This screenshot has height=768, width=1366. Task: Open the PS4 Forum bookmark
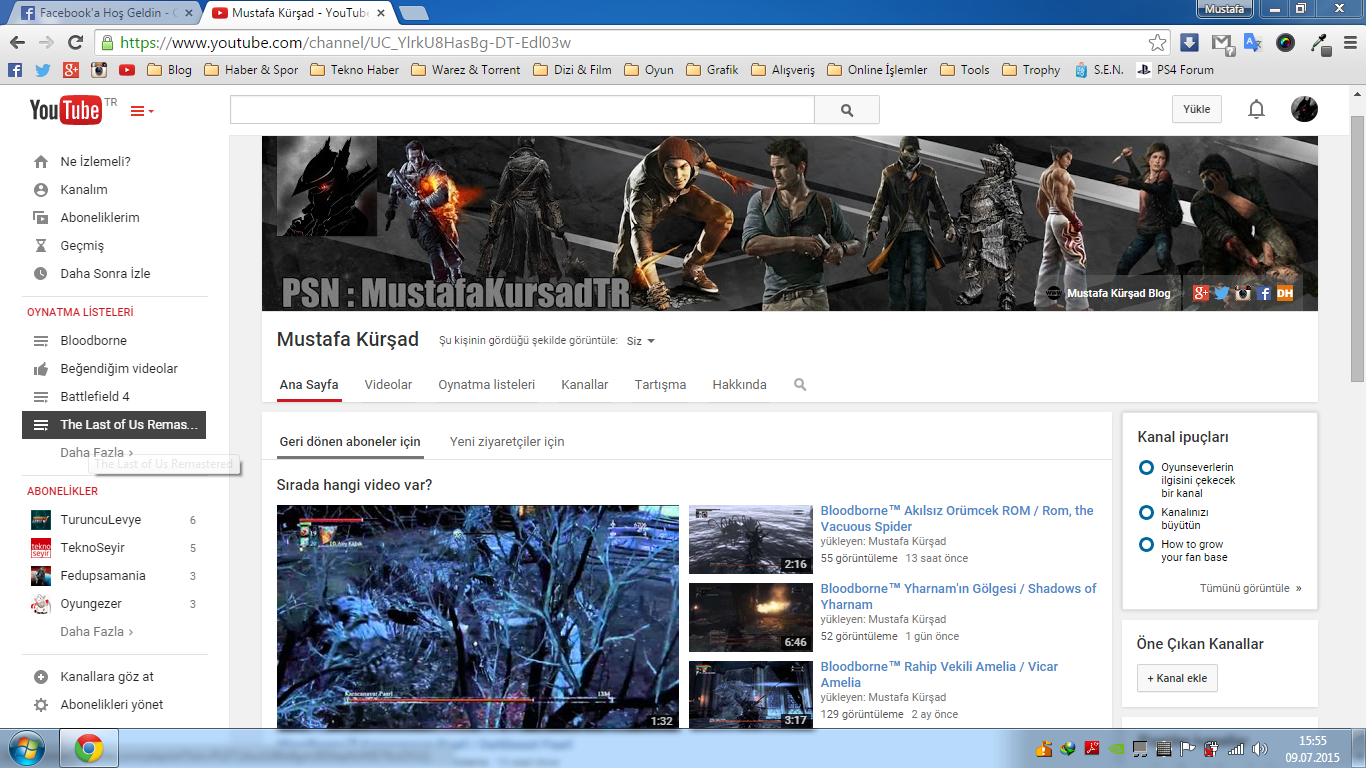[1174, 70]
